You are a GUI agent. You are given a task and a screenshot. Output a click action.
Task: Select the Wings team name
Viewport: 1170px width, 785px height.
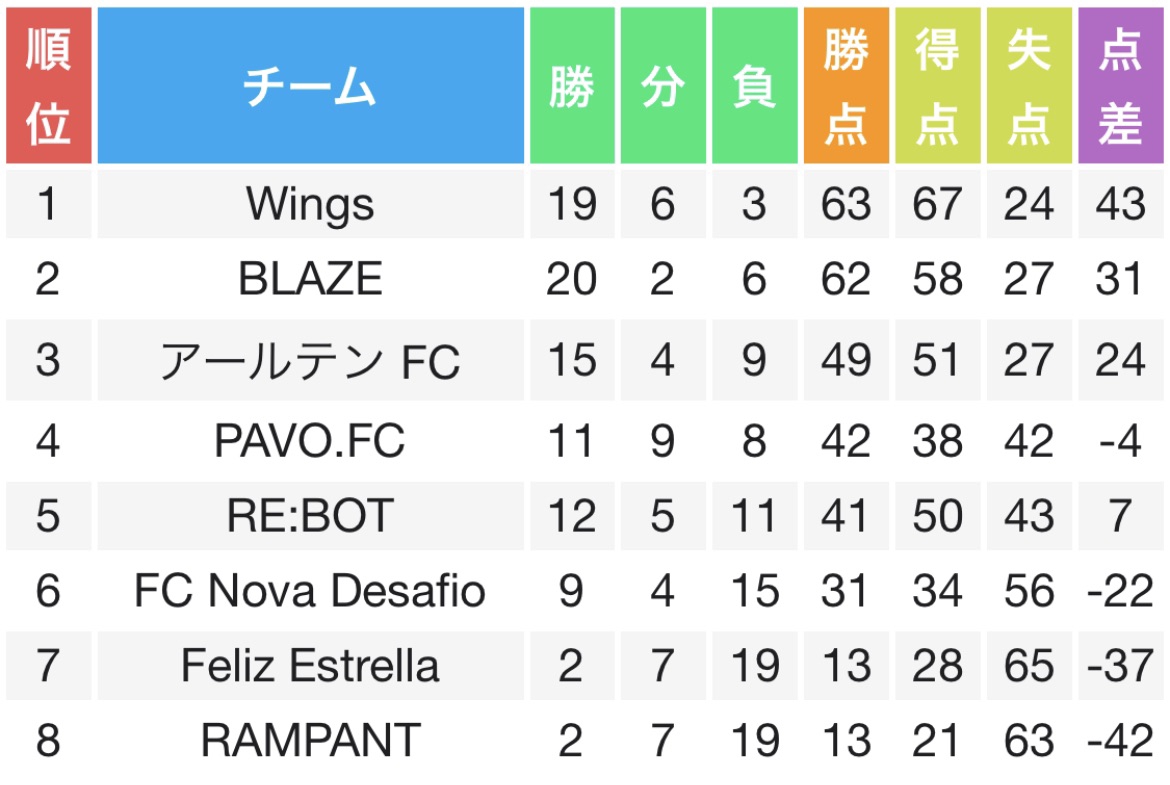(310, 204)
